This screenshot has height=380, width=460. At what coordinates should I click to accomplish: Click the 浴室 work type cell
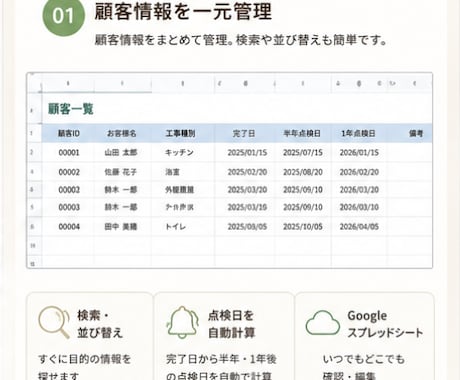(x=172, y=172)
